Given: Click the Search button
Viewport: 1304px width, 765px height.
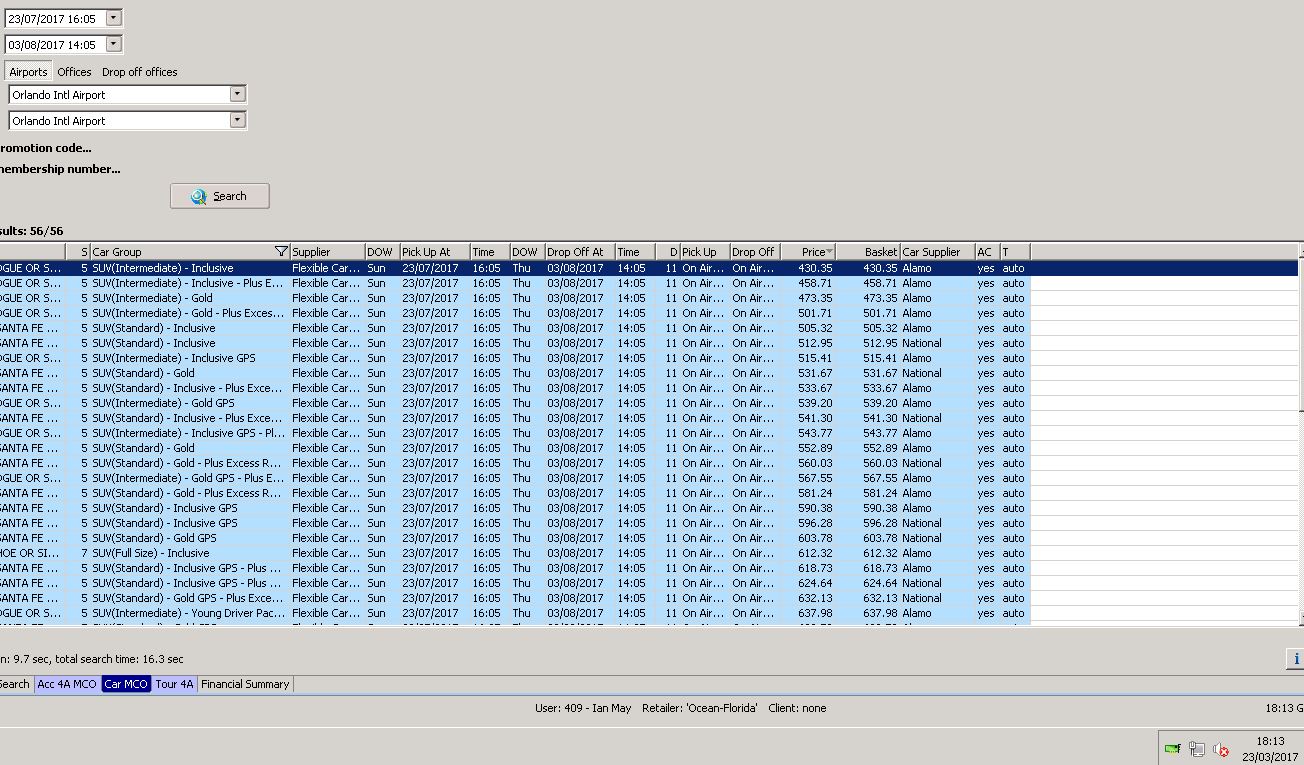Looking at the screenshot, I should coord(220,196).
